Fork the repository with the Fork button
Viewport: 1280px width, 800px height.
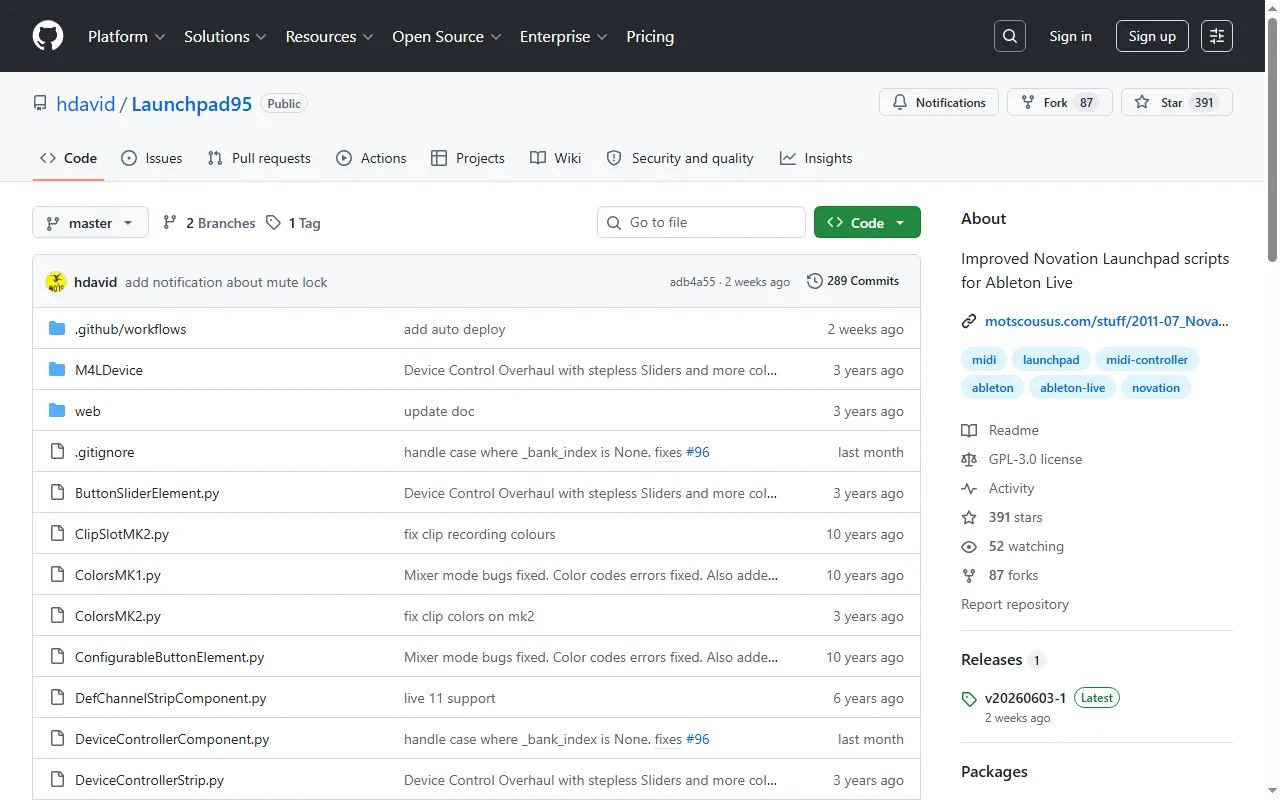[x=1060, y=102]
